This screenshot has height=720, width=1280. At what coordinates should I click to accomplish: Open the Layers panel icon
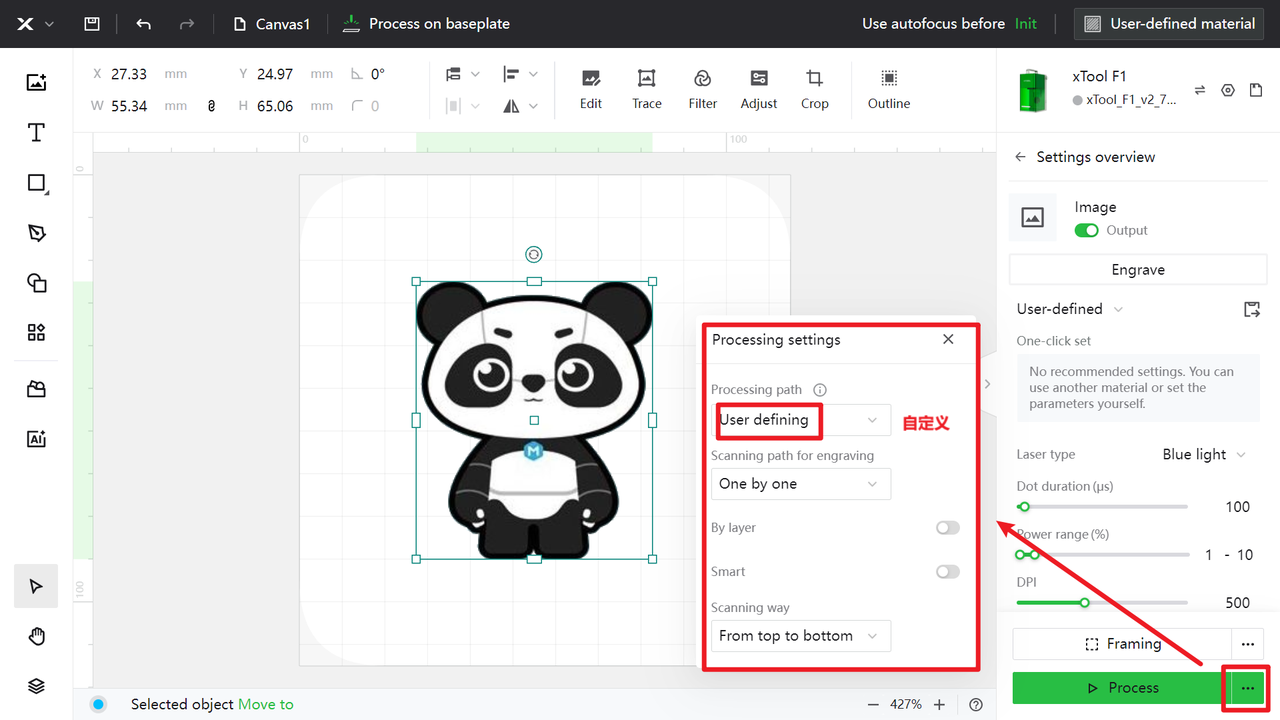(37, 686)
